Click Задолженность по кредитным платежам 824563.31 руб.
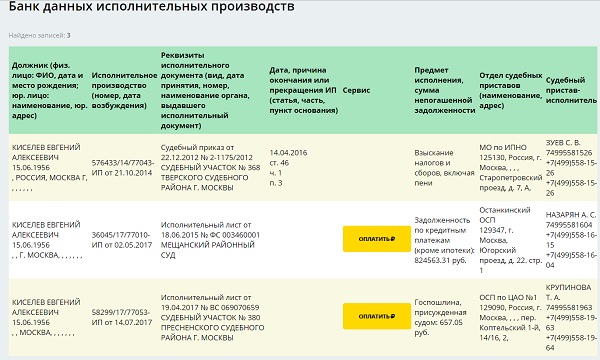This screenshot has height=360, width=600. pos(444,240)
